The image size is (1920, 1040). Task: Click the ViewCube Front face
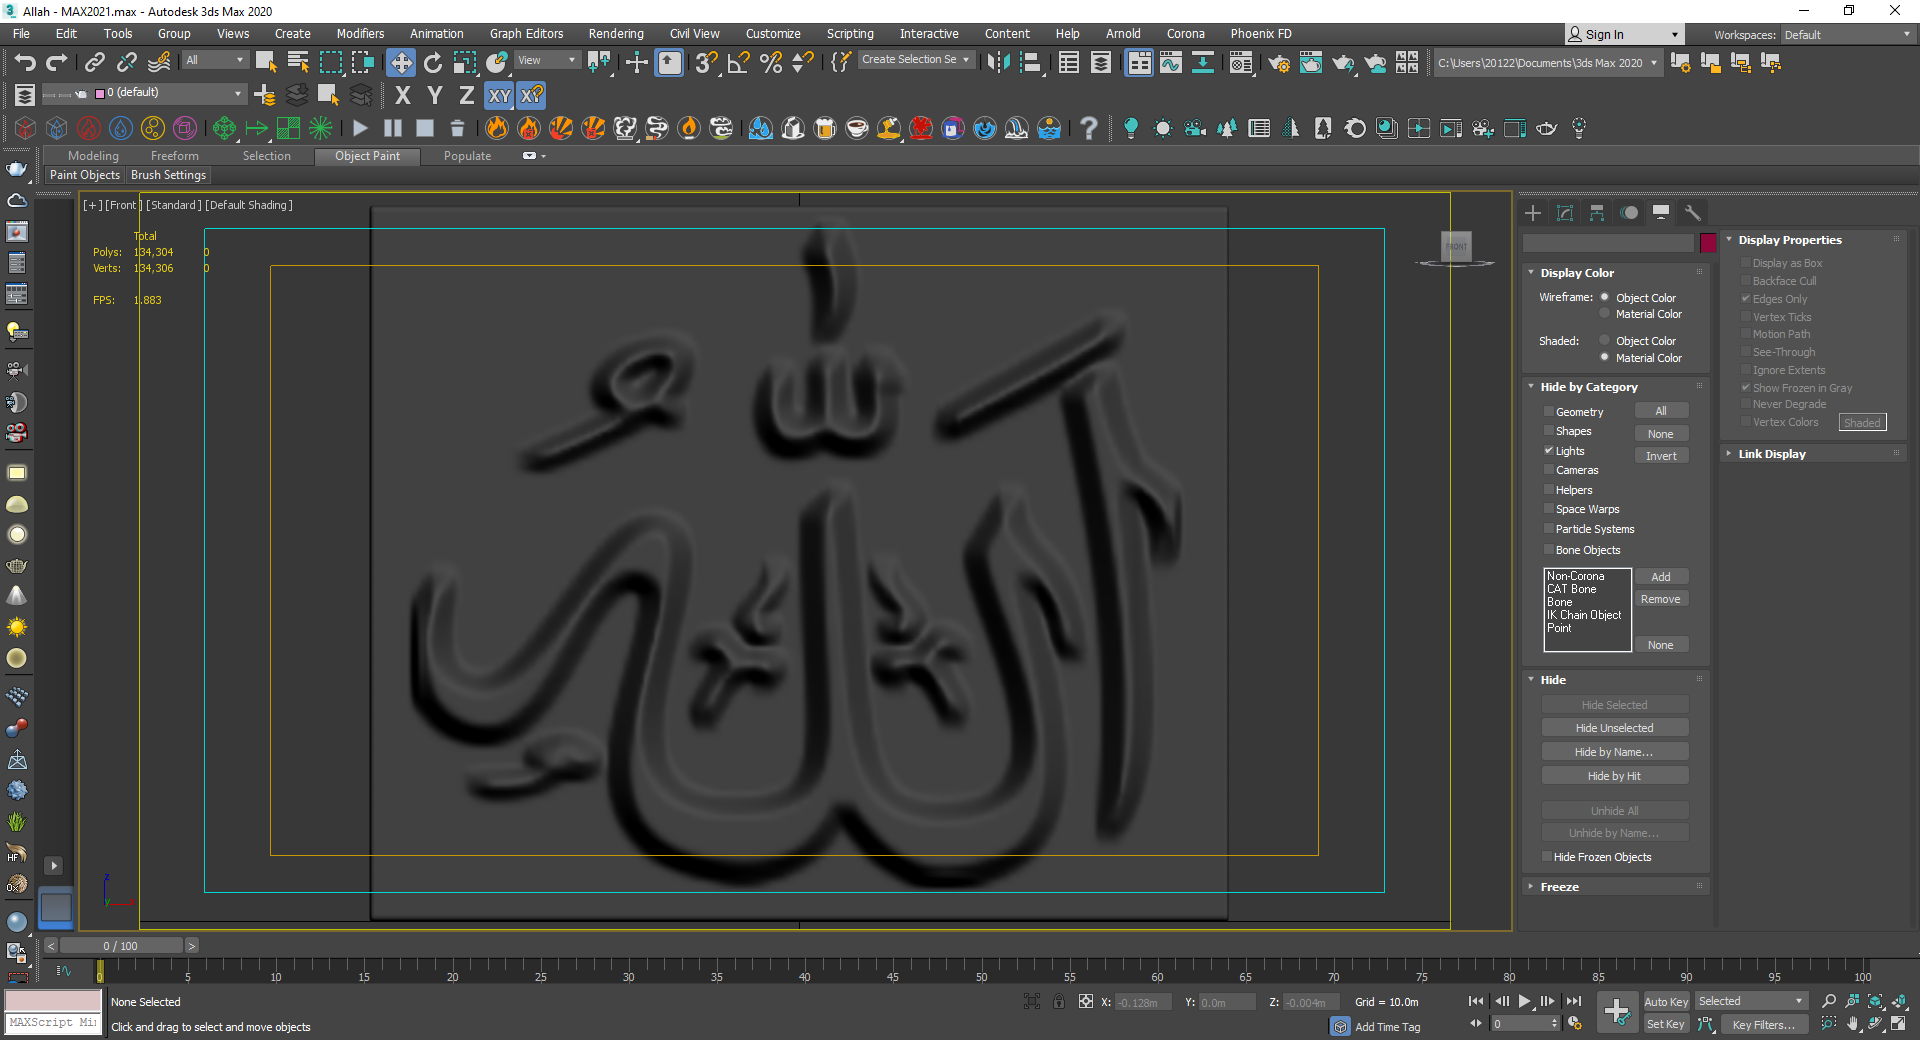tap(1456, 246)
